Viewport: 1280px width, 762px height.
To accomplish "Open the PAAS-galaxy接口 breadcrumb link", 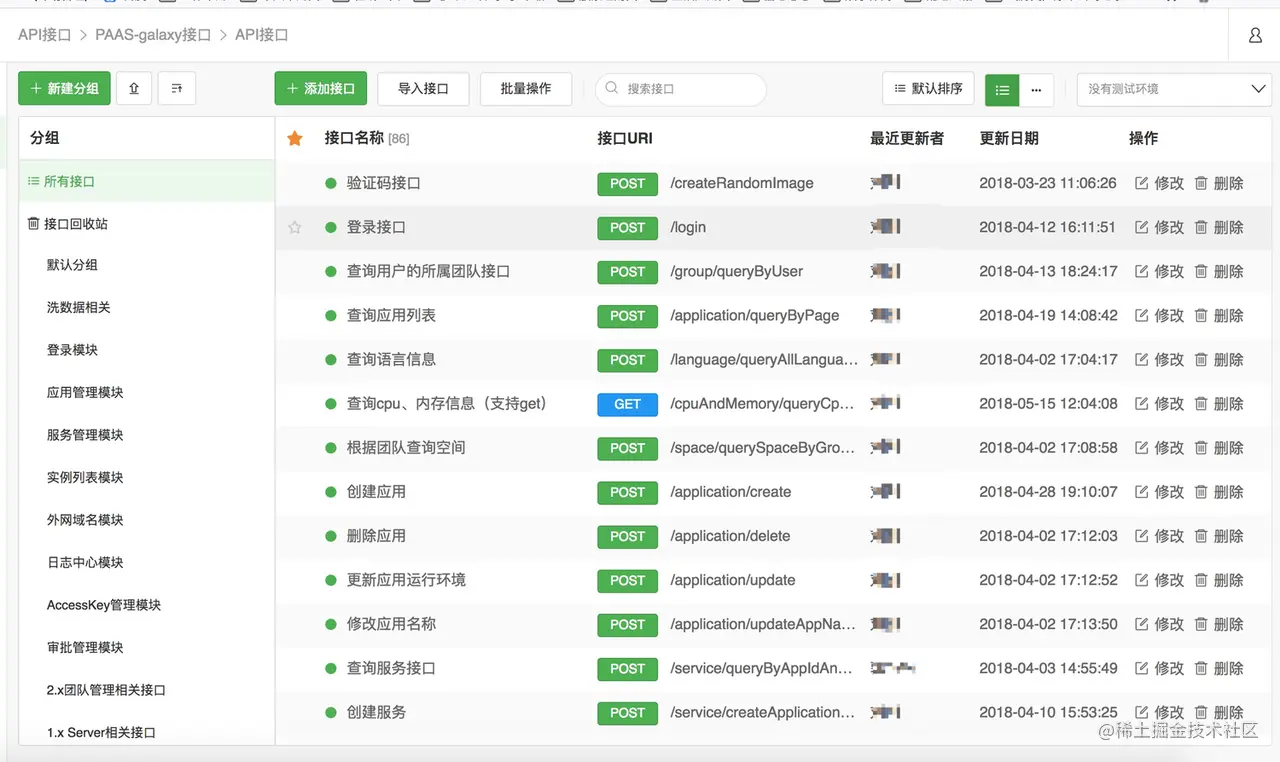I will (x=153, y=35).
